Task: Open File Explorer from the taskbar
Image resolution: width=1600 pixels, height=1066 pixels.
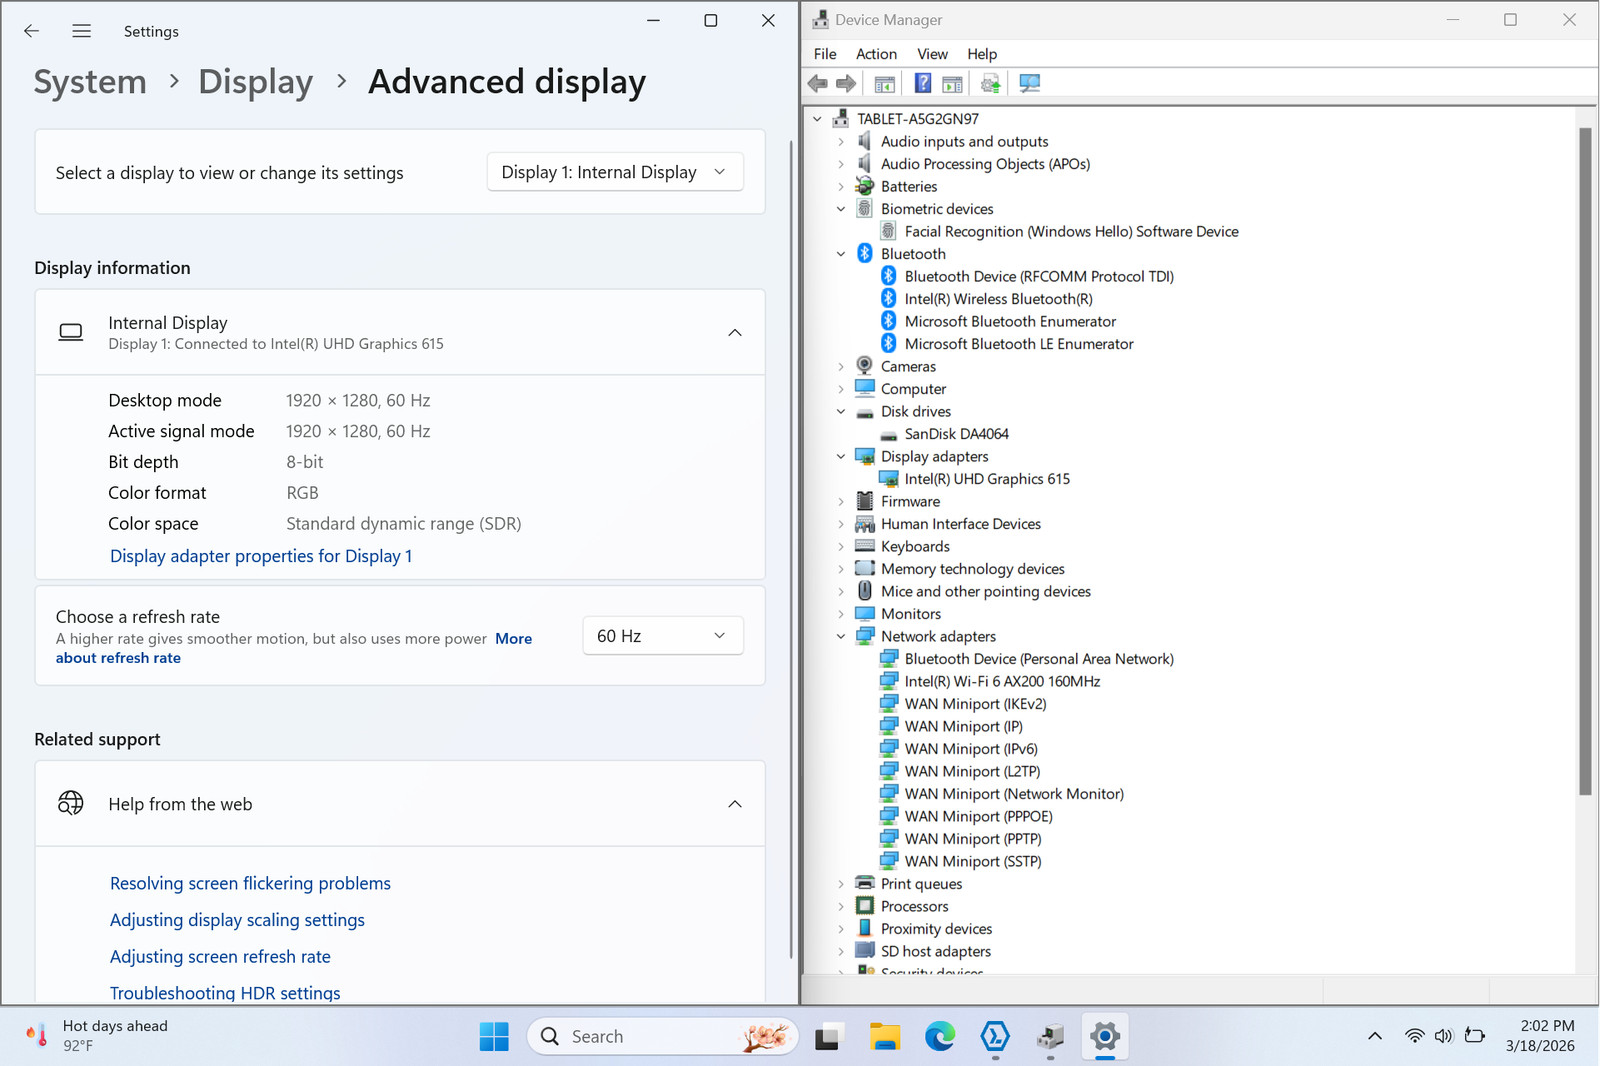Action: 885,1037
